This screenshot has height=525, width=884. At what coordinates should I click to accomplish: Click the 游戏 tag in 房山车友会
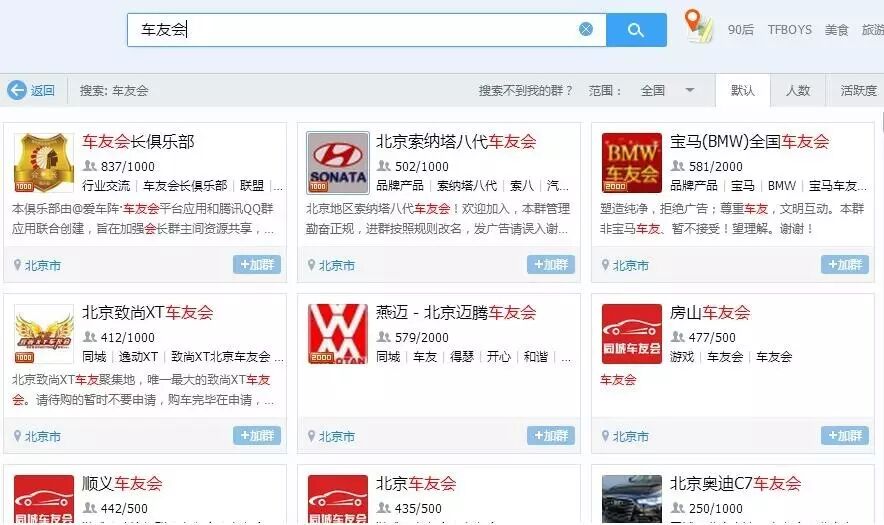coord(682,356)
